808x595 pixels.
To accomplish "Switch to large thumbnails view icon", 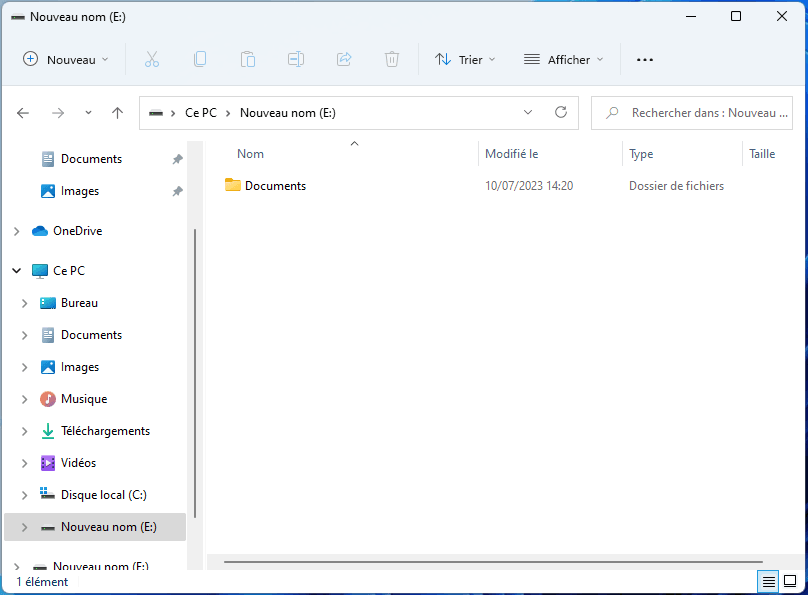I will (790, 582).
